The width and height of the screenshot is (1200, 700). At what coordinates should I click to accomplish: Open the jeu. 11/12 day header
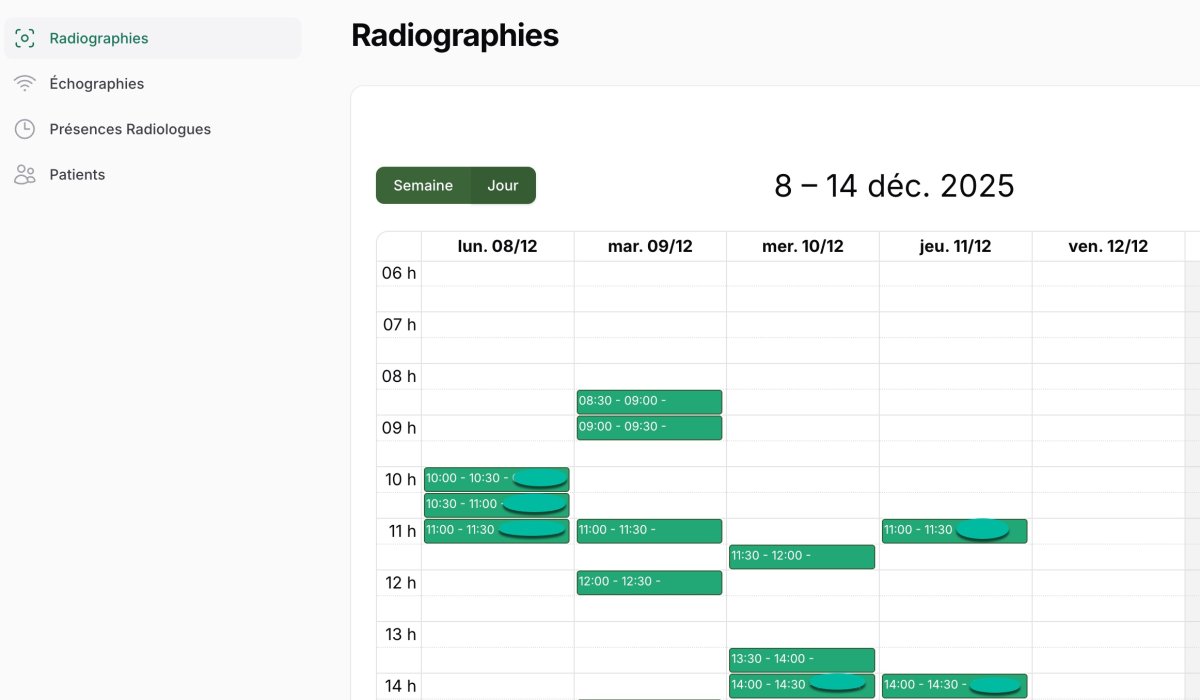click(955, 247)
